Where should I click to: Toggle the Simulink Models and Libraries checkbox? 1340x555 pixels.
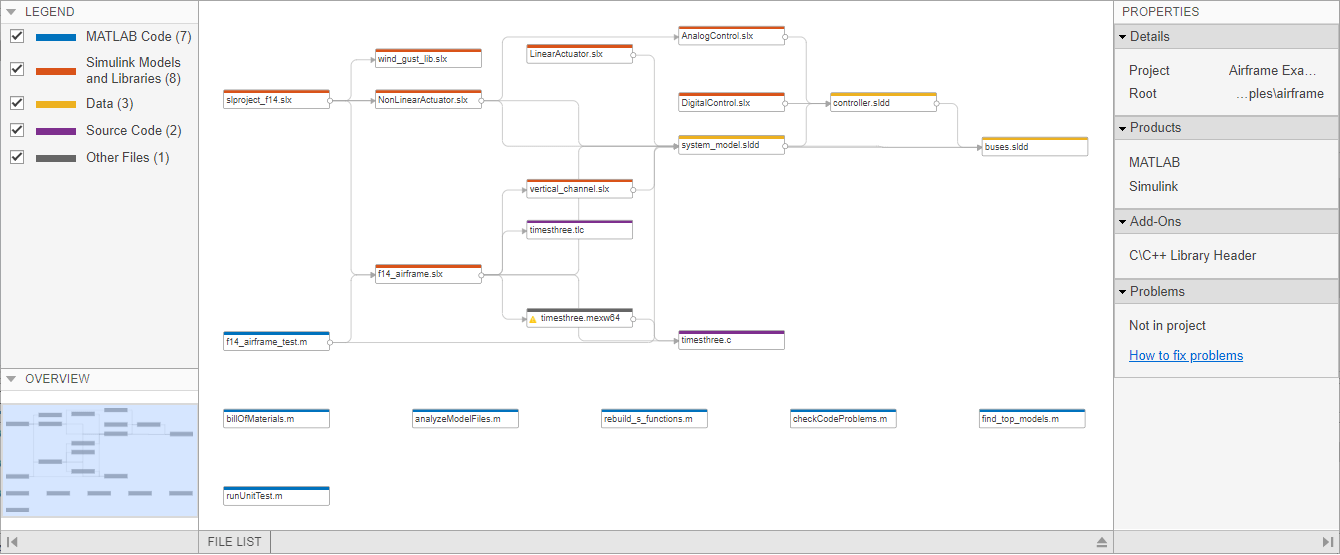coord(17,69)
